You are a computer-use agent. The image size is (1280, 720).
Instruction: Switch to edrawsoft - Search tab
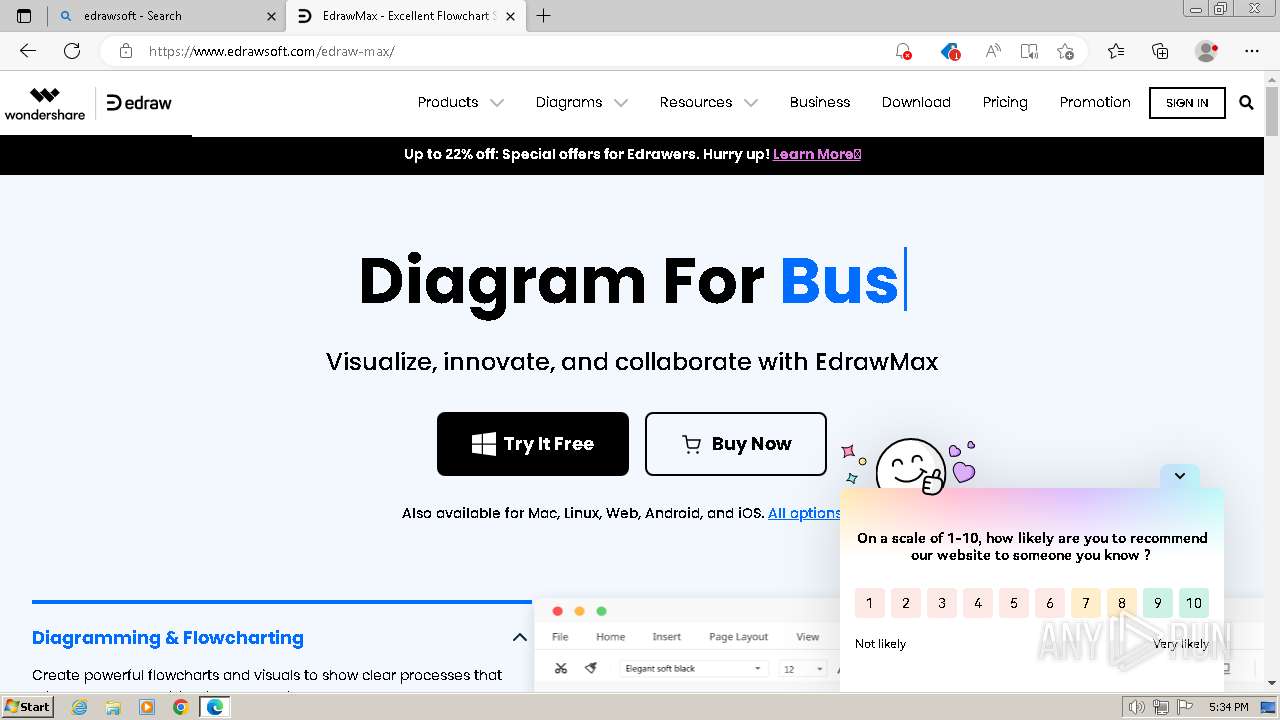coord(166,16)
